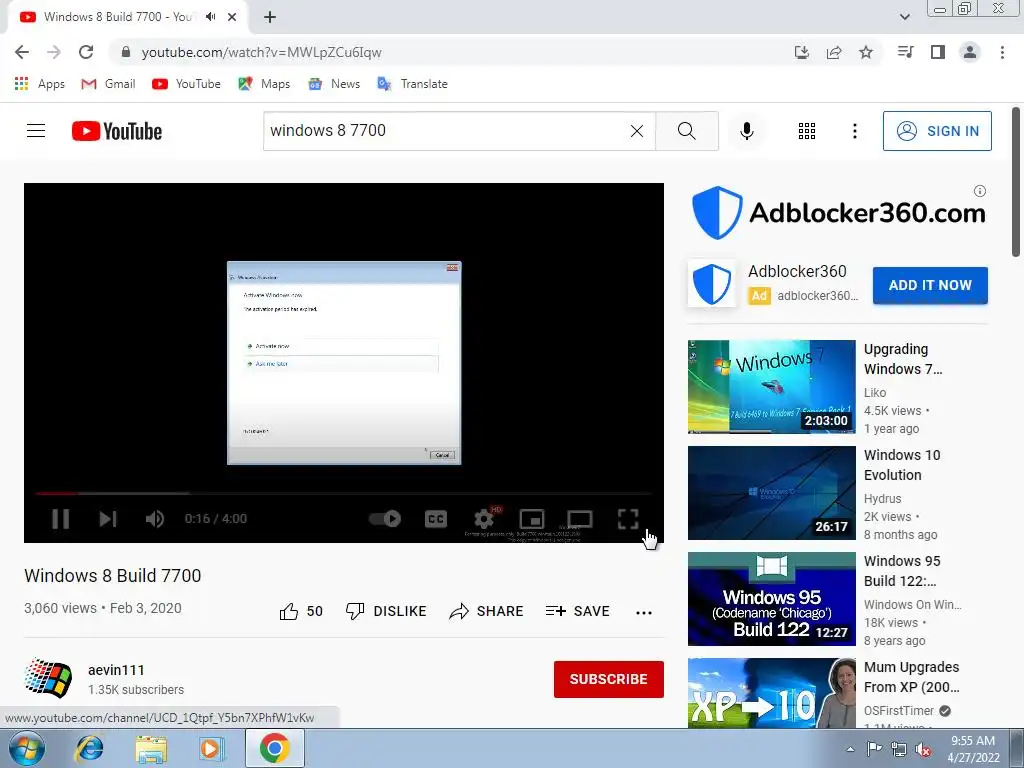Open media controls icon
This screenshot has height=768, width=1024.
pyautogui.click(x=905, y=52)
